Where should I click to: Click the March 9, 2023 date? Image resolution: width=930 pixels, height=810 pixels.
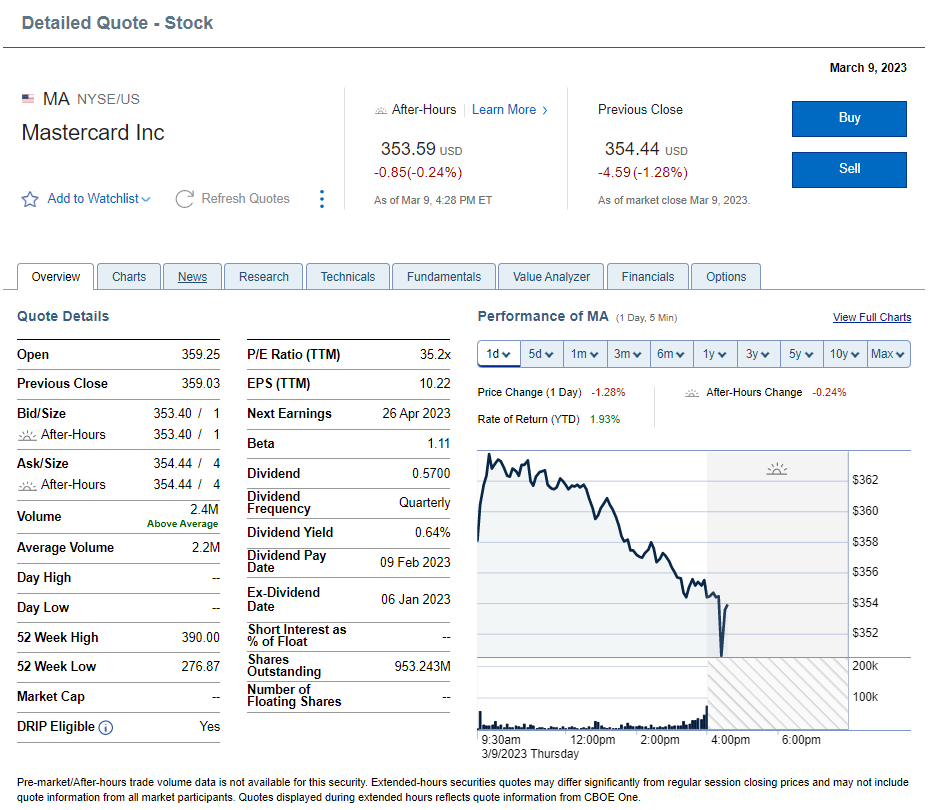point(868,68)
